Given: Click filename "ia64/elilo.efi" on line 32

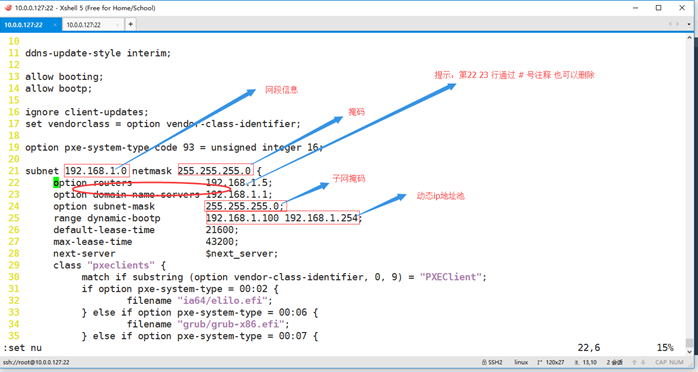Looking at the screenshot, I should point(223,301).
